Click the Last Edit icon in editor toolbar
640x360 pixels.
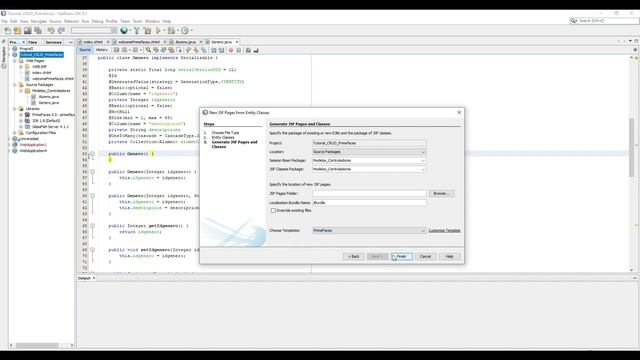117,50
